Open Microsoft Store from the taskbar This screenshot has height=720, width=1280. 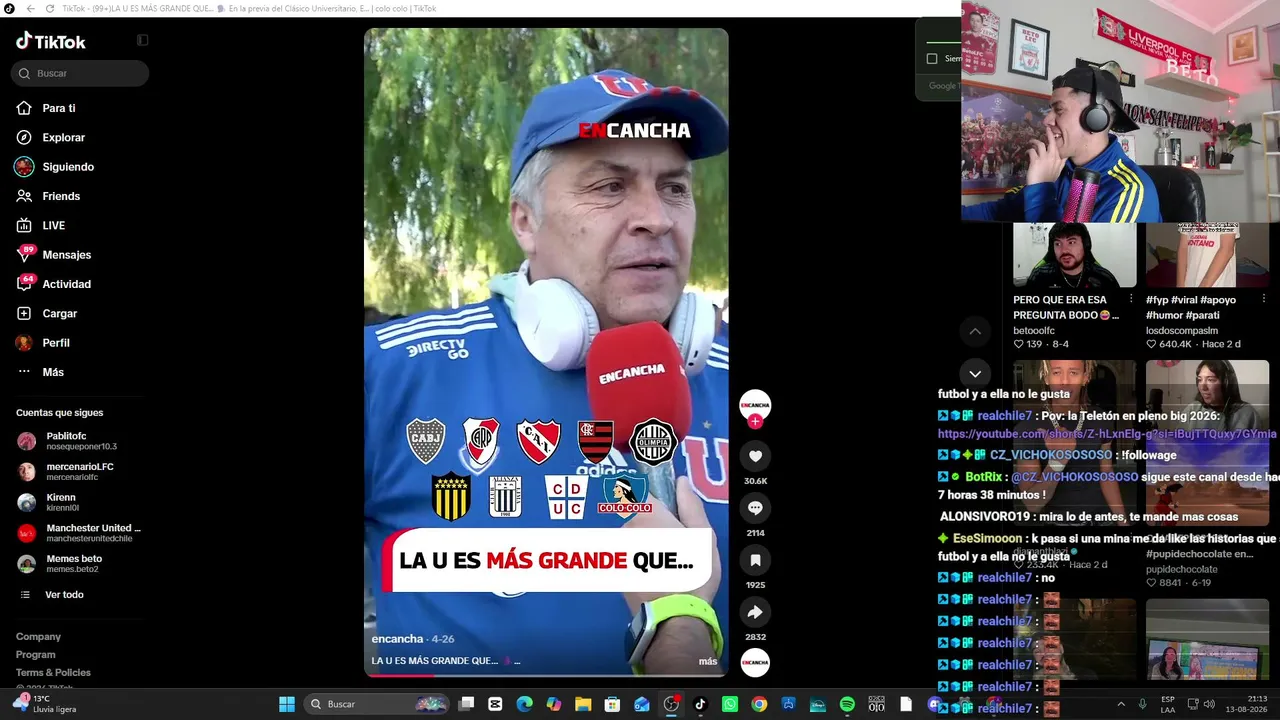click(612, 704)
